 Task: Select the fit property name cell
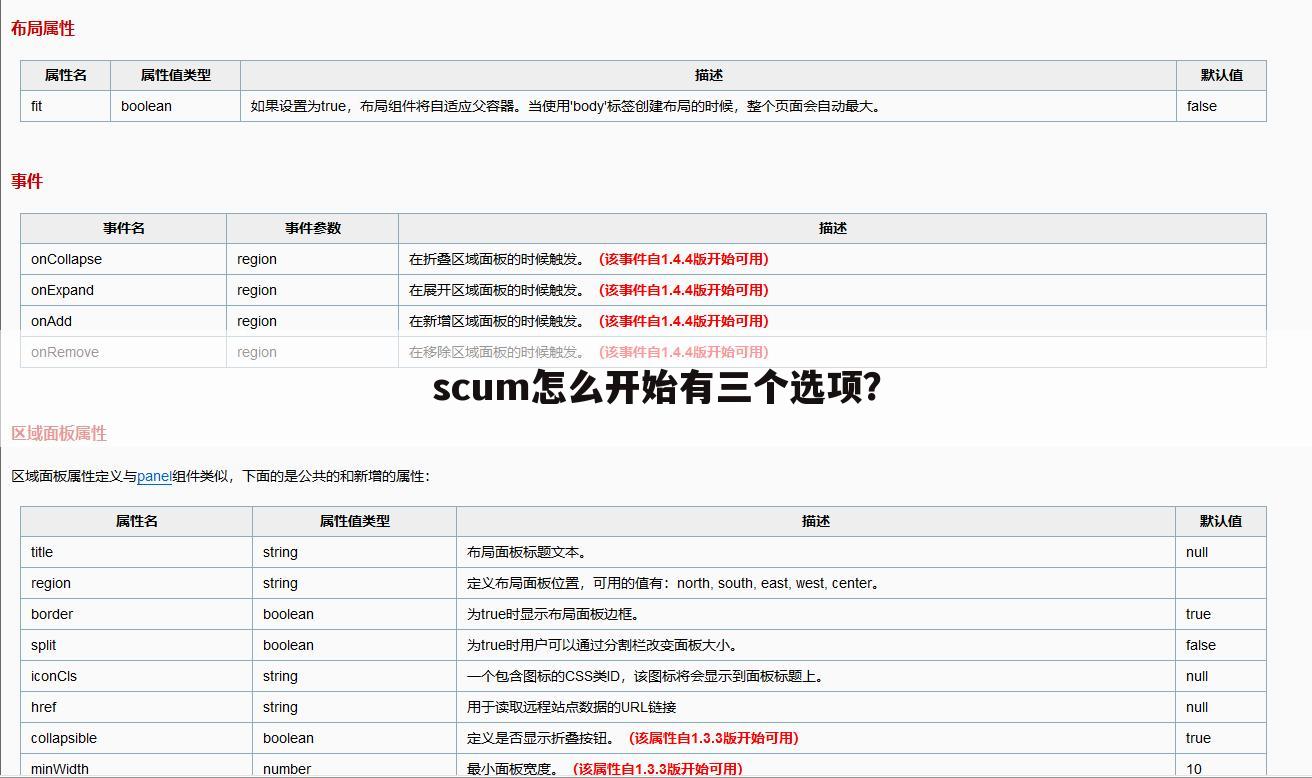[x=66, y=106]
